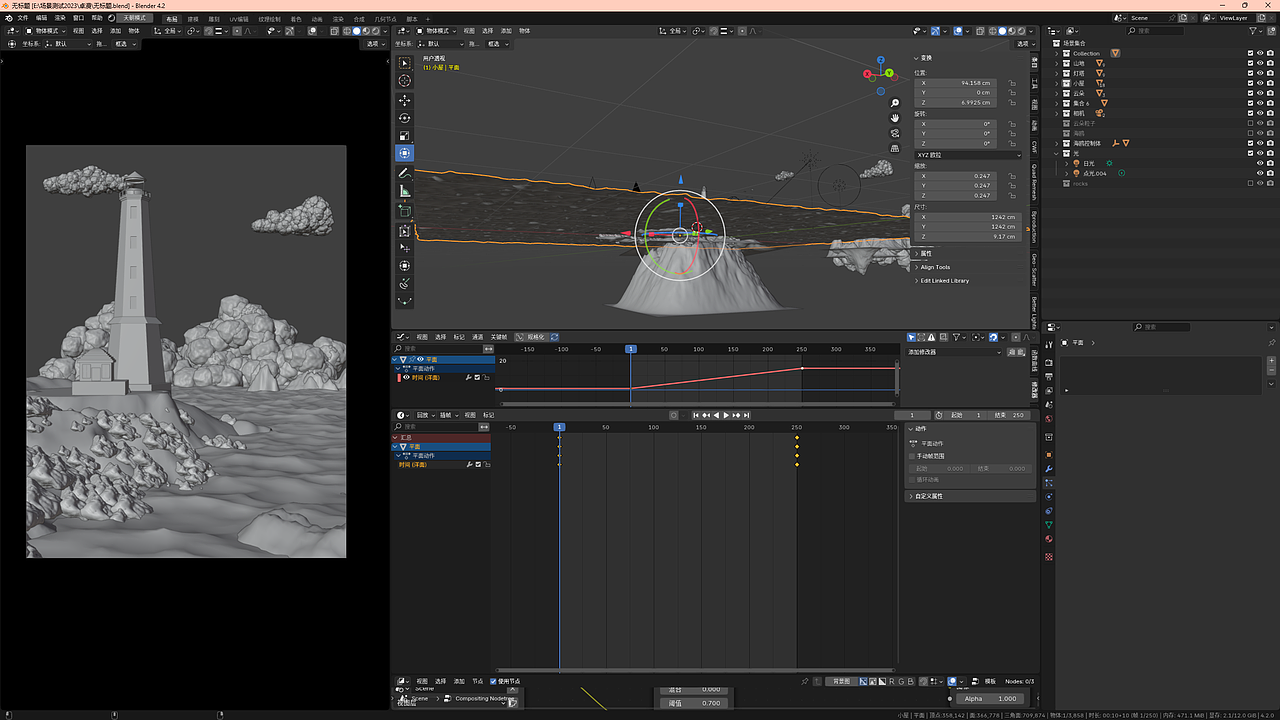Expand the 山地 collection in outliner
The image size is (1280, 720).
(1058, 63)
